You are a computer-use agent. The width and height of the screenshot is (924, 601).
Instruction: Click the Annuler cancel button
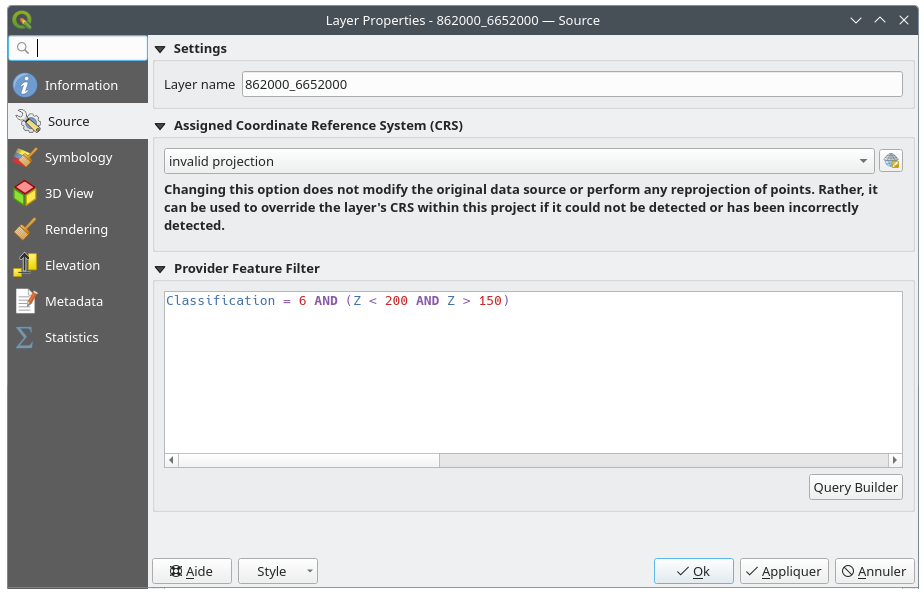pos(874,571)
